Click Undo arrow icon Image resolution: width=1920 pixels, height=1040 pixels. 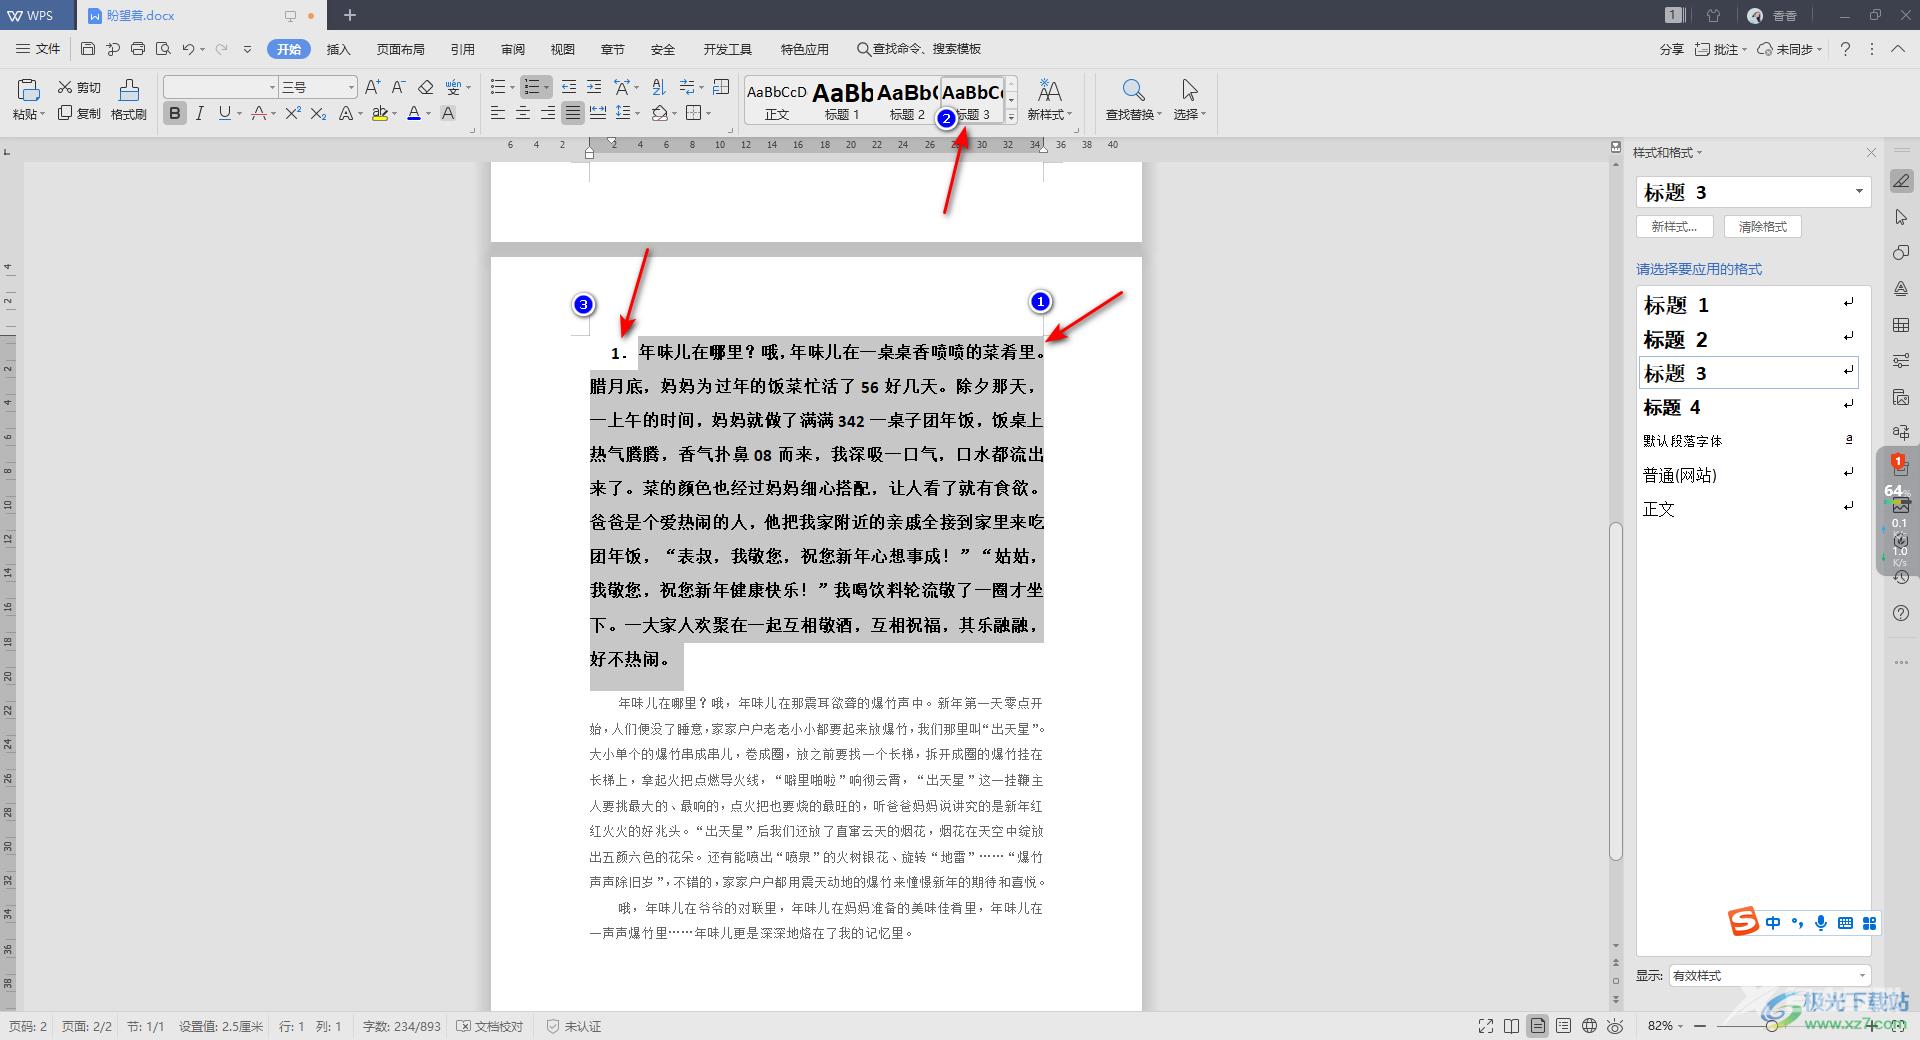point(188,48)
